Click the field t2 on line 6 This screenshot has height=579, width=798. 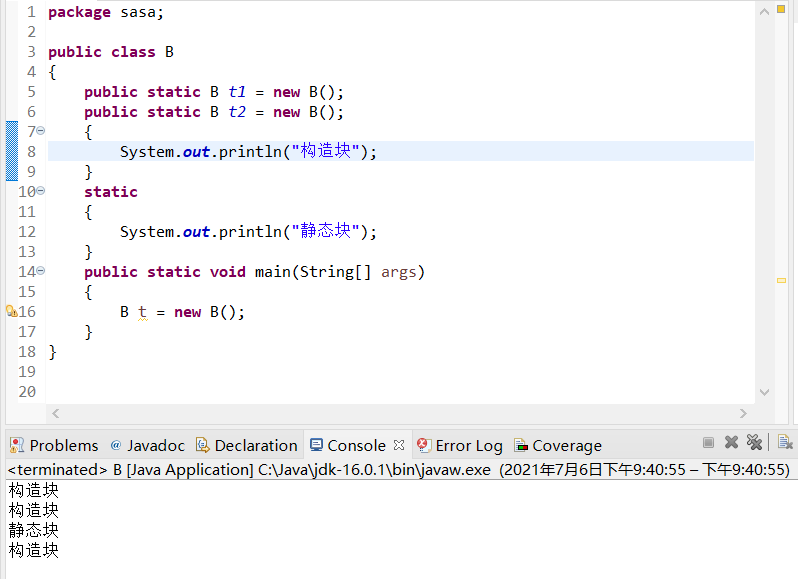237,111
